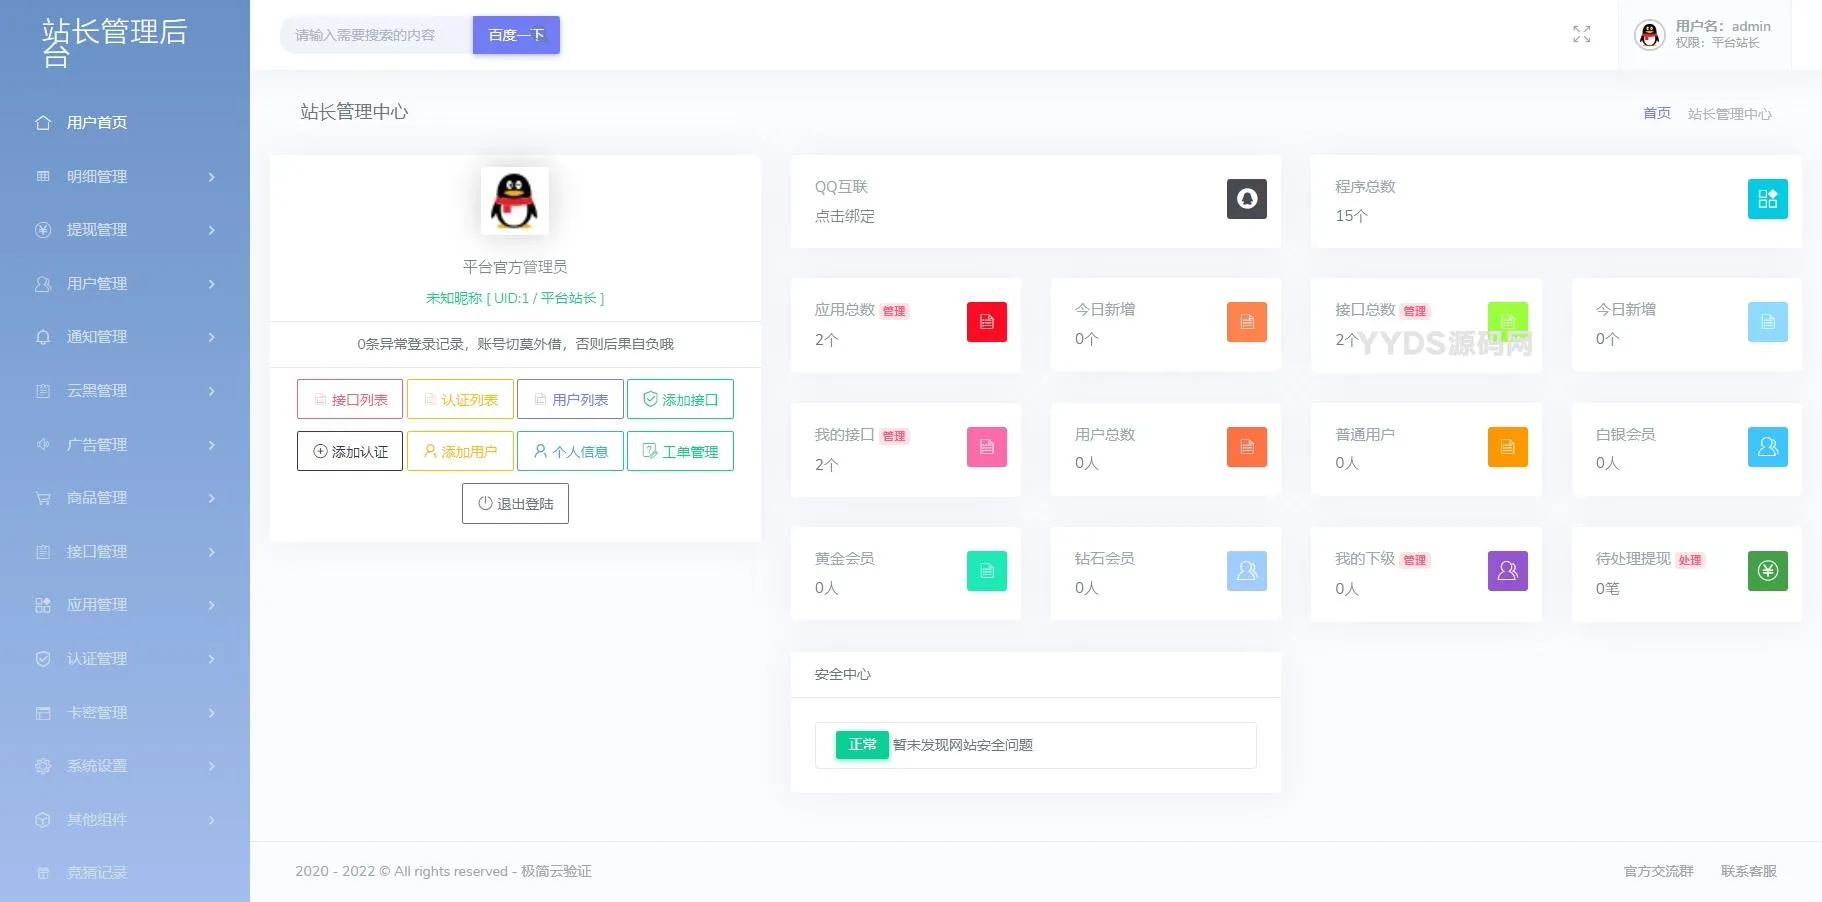Click 管理 badge on 我的下级
Screen dimensions: 1822x902
click(1415, 560)
